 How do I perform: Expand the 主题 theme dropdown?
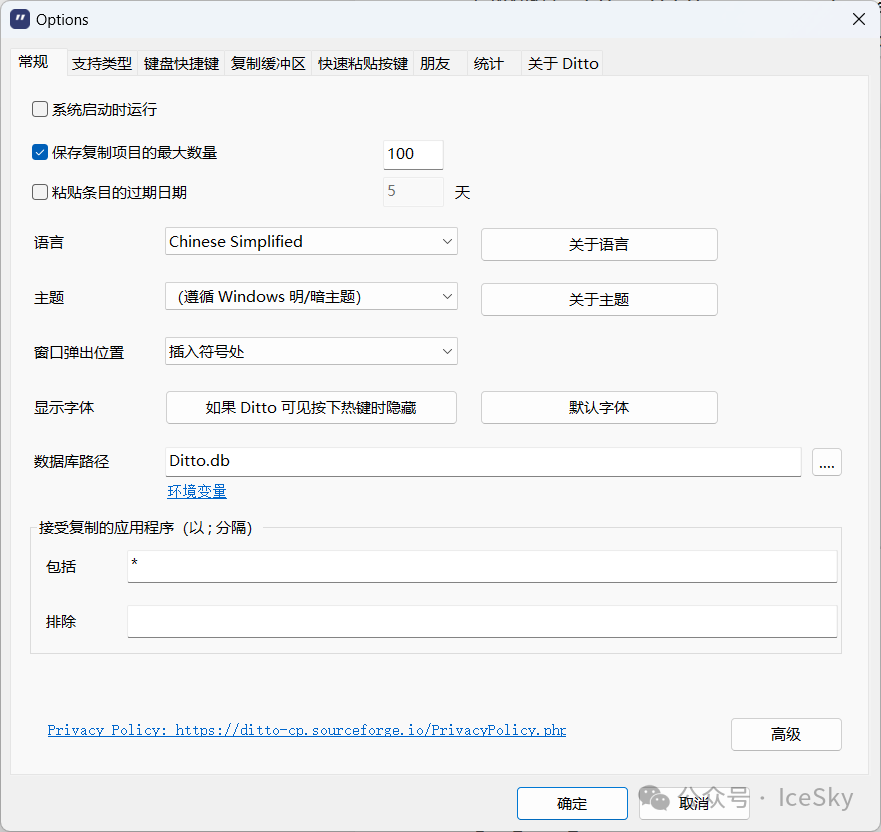[x=311, y=296]
